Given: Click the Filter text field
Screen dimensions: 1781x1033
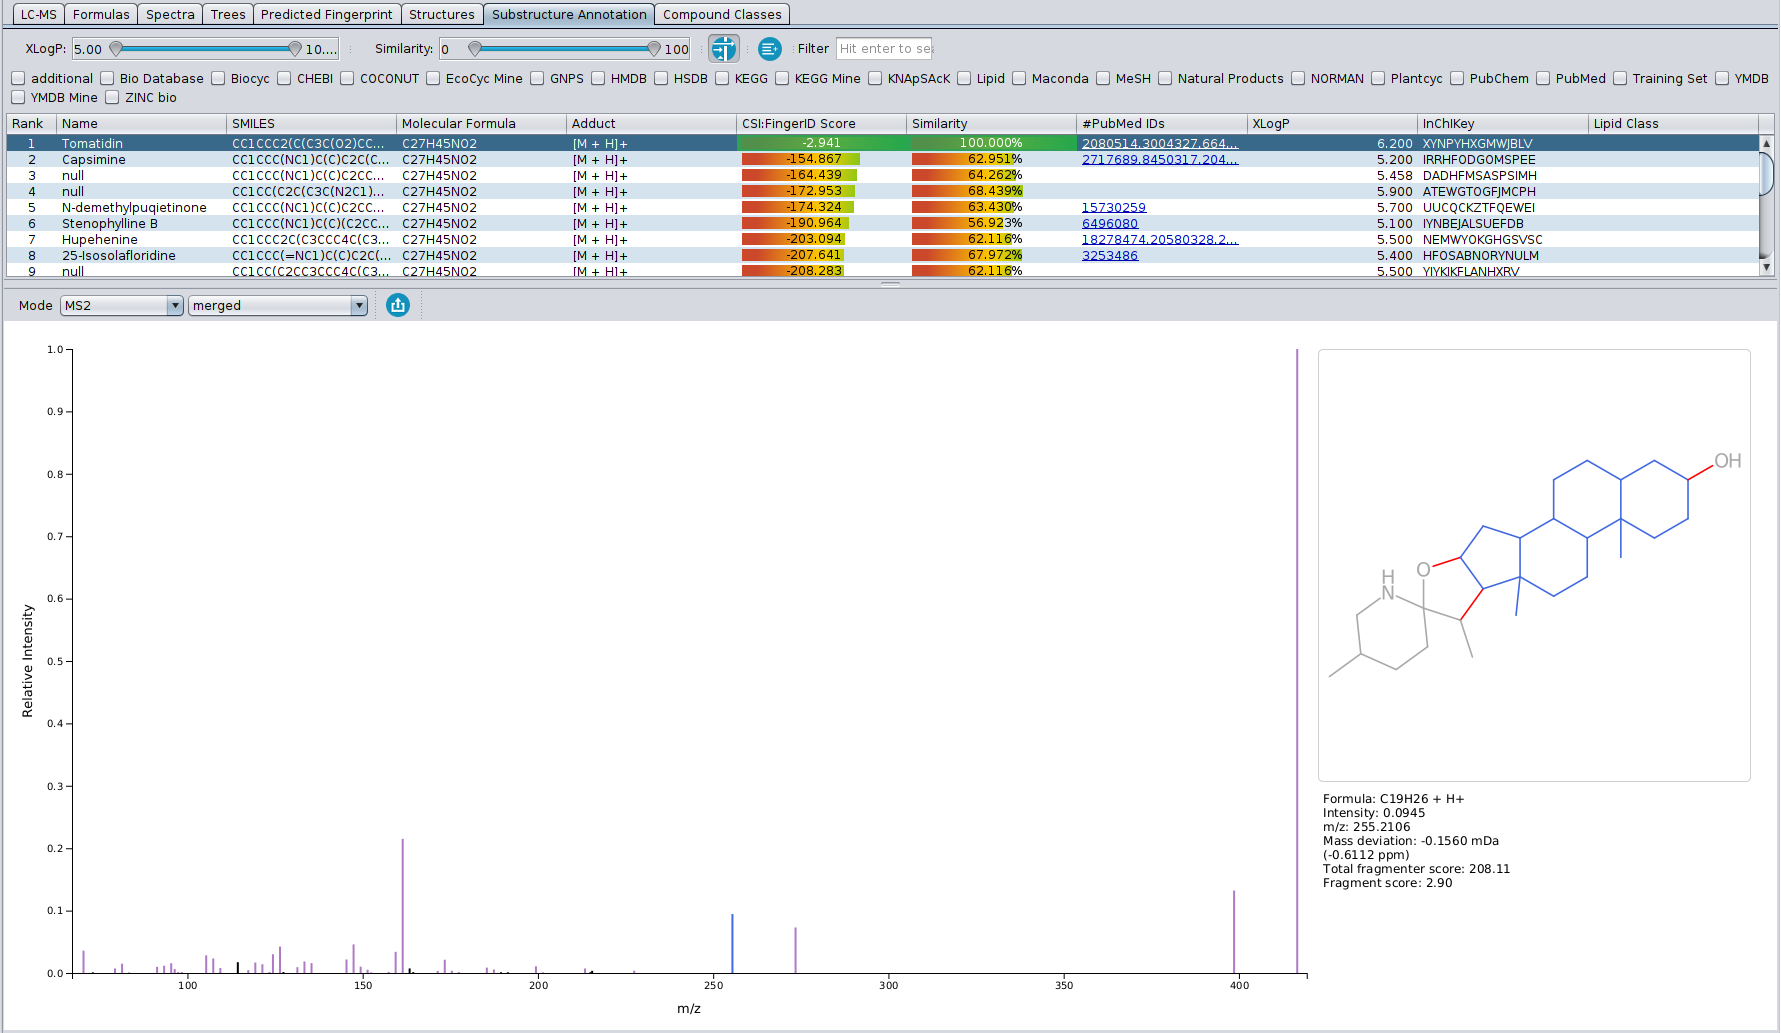Looking at the screenshot, I should tap(884, 48).
